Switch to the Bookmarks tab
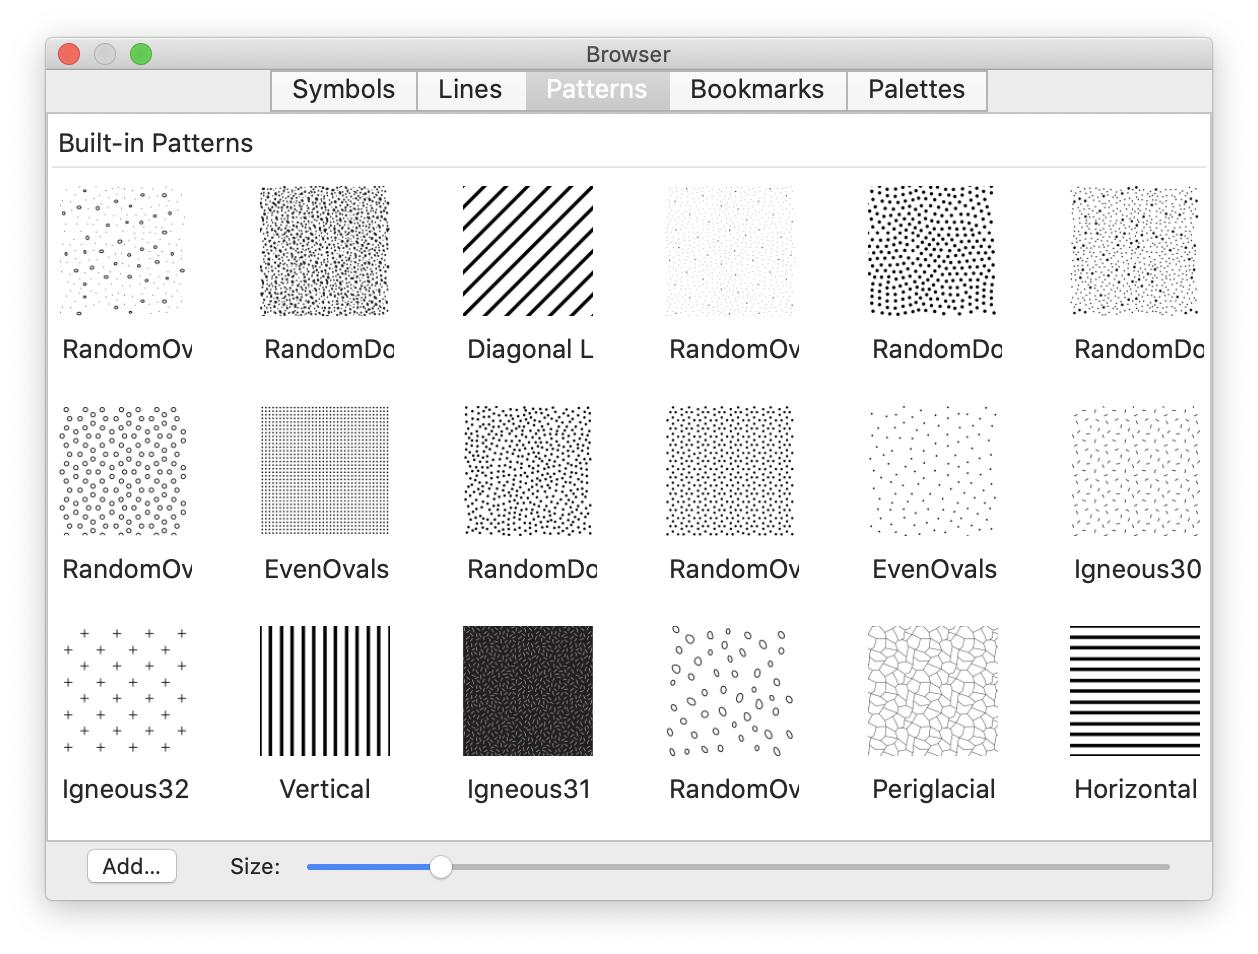1258x954 pixels. pos(757,90)
